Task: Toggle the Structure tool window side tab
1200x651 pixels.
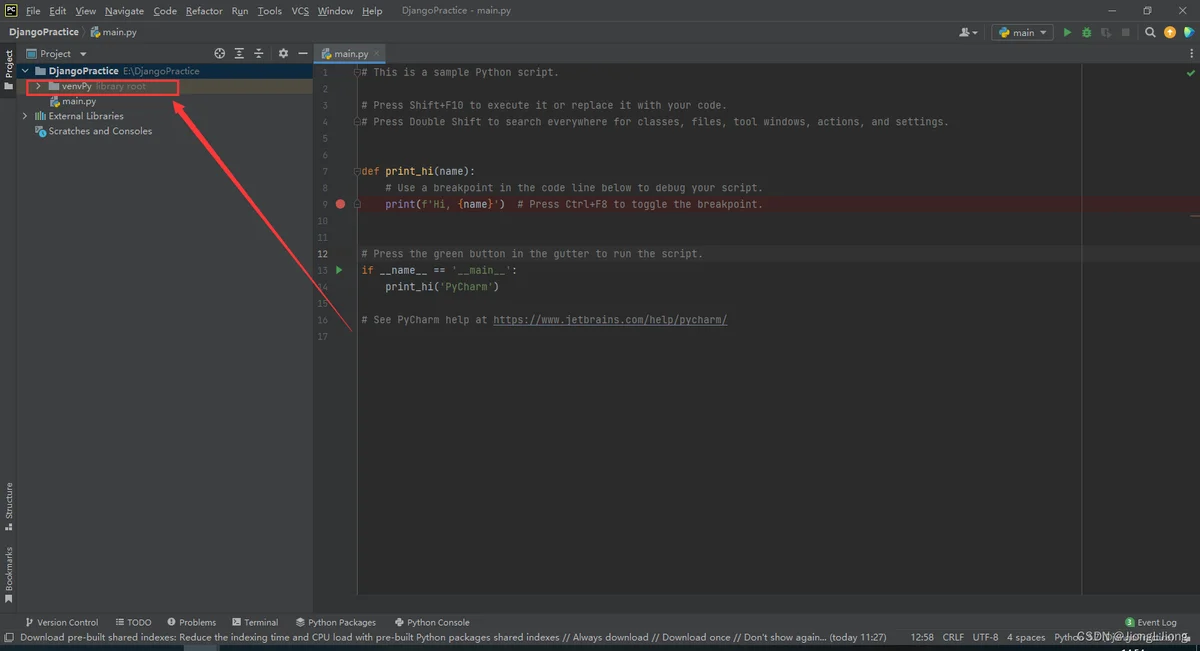Action: 8,506
